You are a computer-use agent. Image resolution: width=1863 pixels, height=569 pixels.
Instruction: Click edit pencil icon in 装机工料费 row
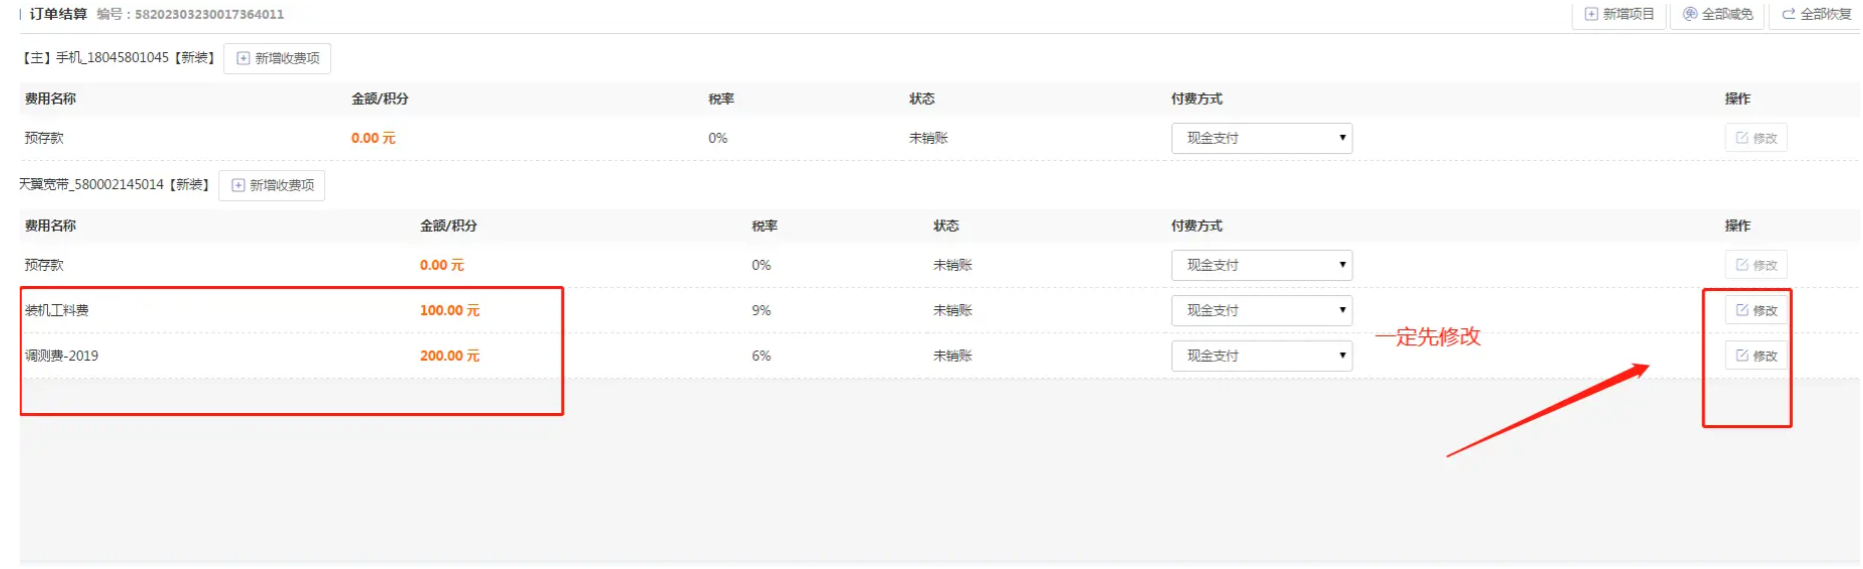pyautogui.click(x=1742, y=310)
